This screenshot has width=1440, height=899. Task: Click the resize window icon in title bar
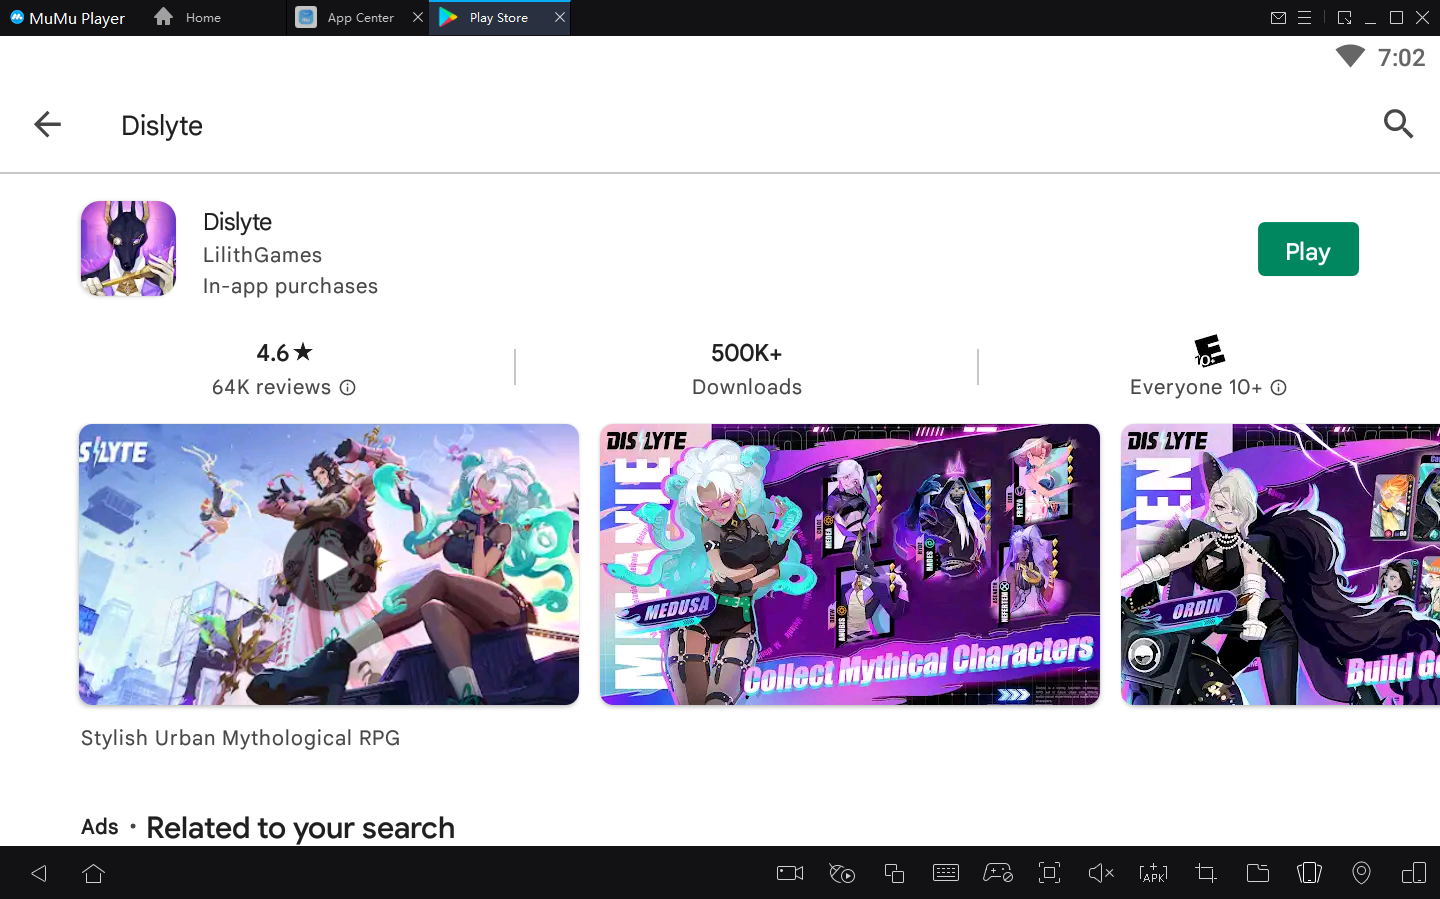tap(1344, 18)
